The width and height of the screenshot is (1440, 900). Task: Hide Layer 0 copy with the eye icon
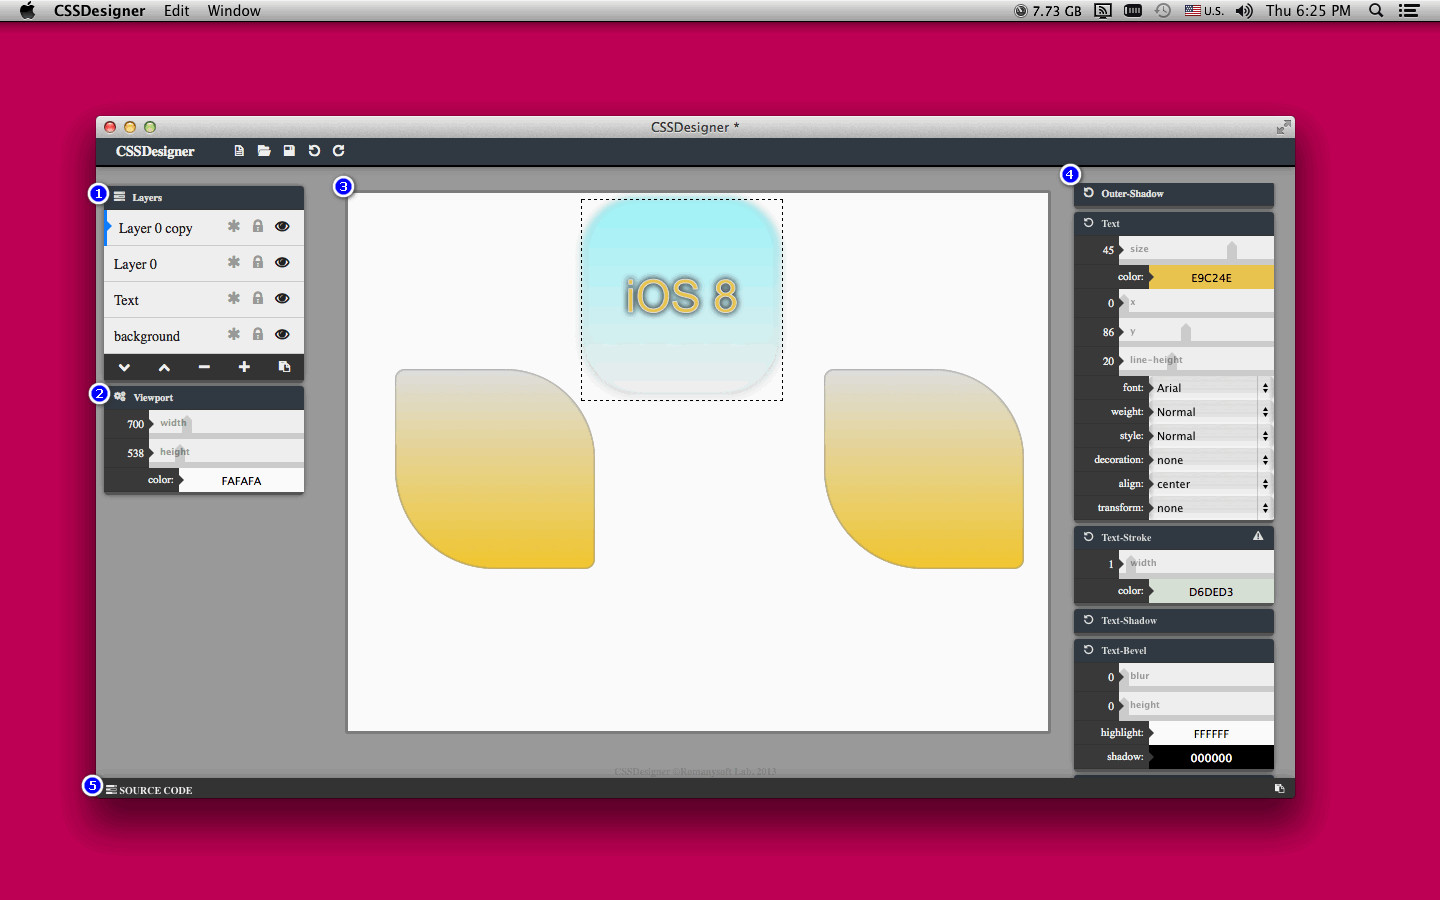282,226
